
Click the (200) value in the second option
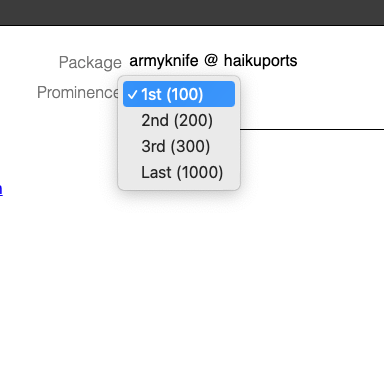pos(193,120)
